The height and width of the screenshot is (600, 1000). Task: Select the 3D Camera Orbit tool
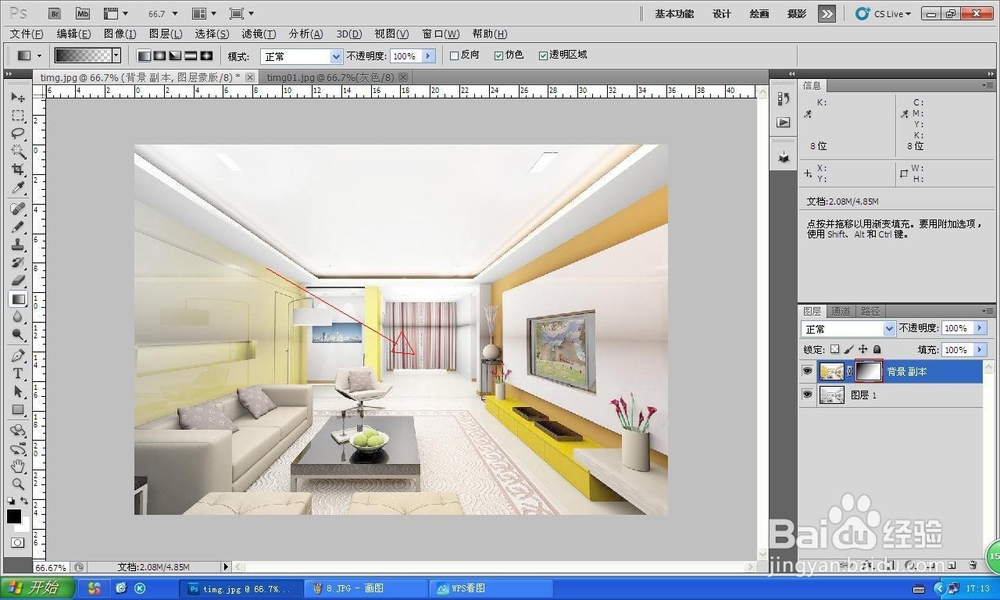coord(18,449)
